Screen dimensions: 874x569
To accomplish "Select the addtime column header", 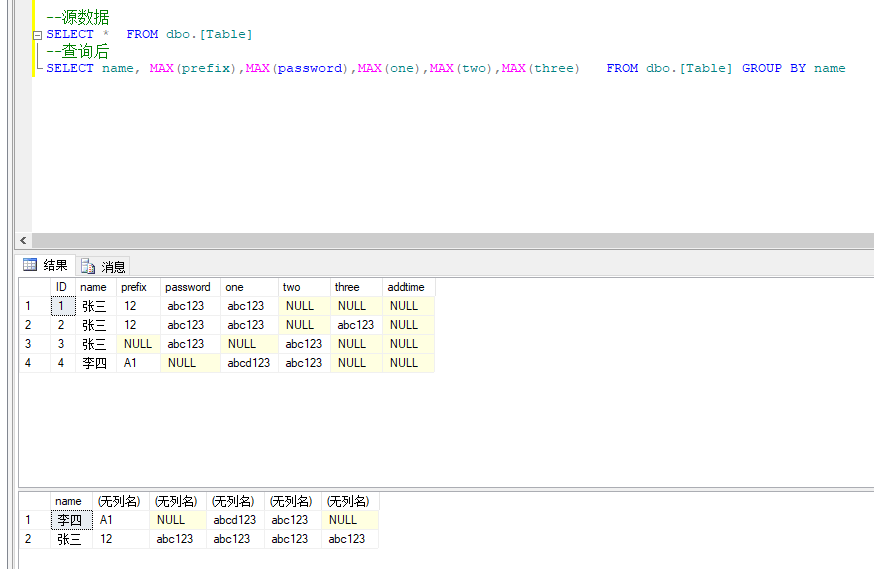I will (409, 287).
